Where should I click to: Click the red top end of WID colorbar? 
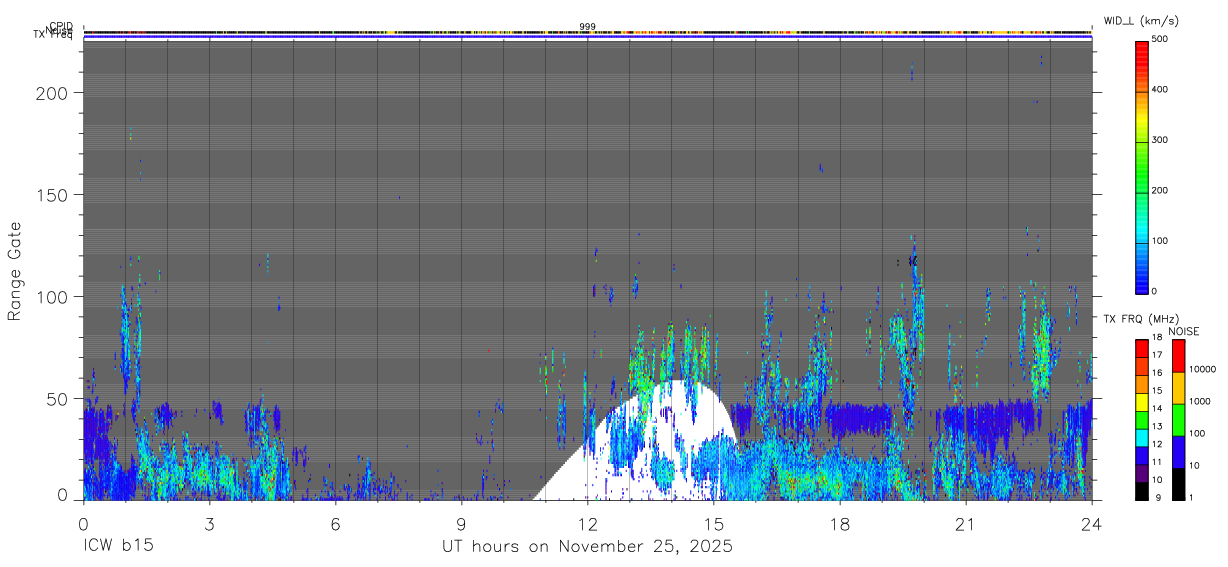(1142, 48)
